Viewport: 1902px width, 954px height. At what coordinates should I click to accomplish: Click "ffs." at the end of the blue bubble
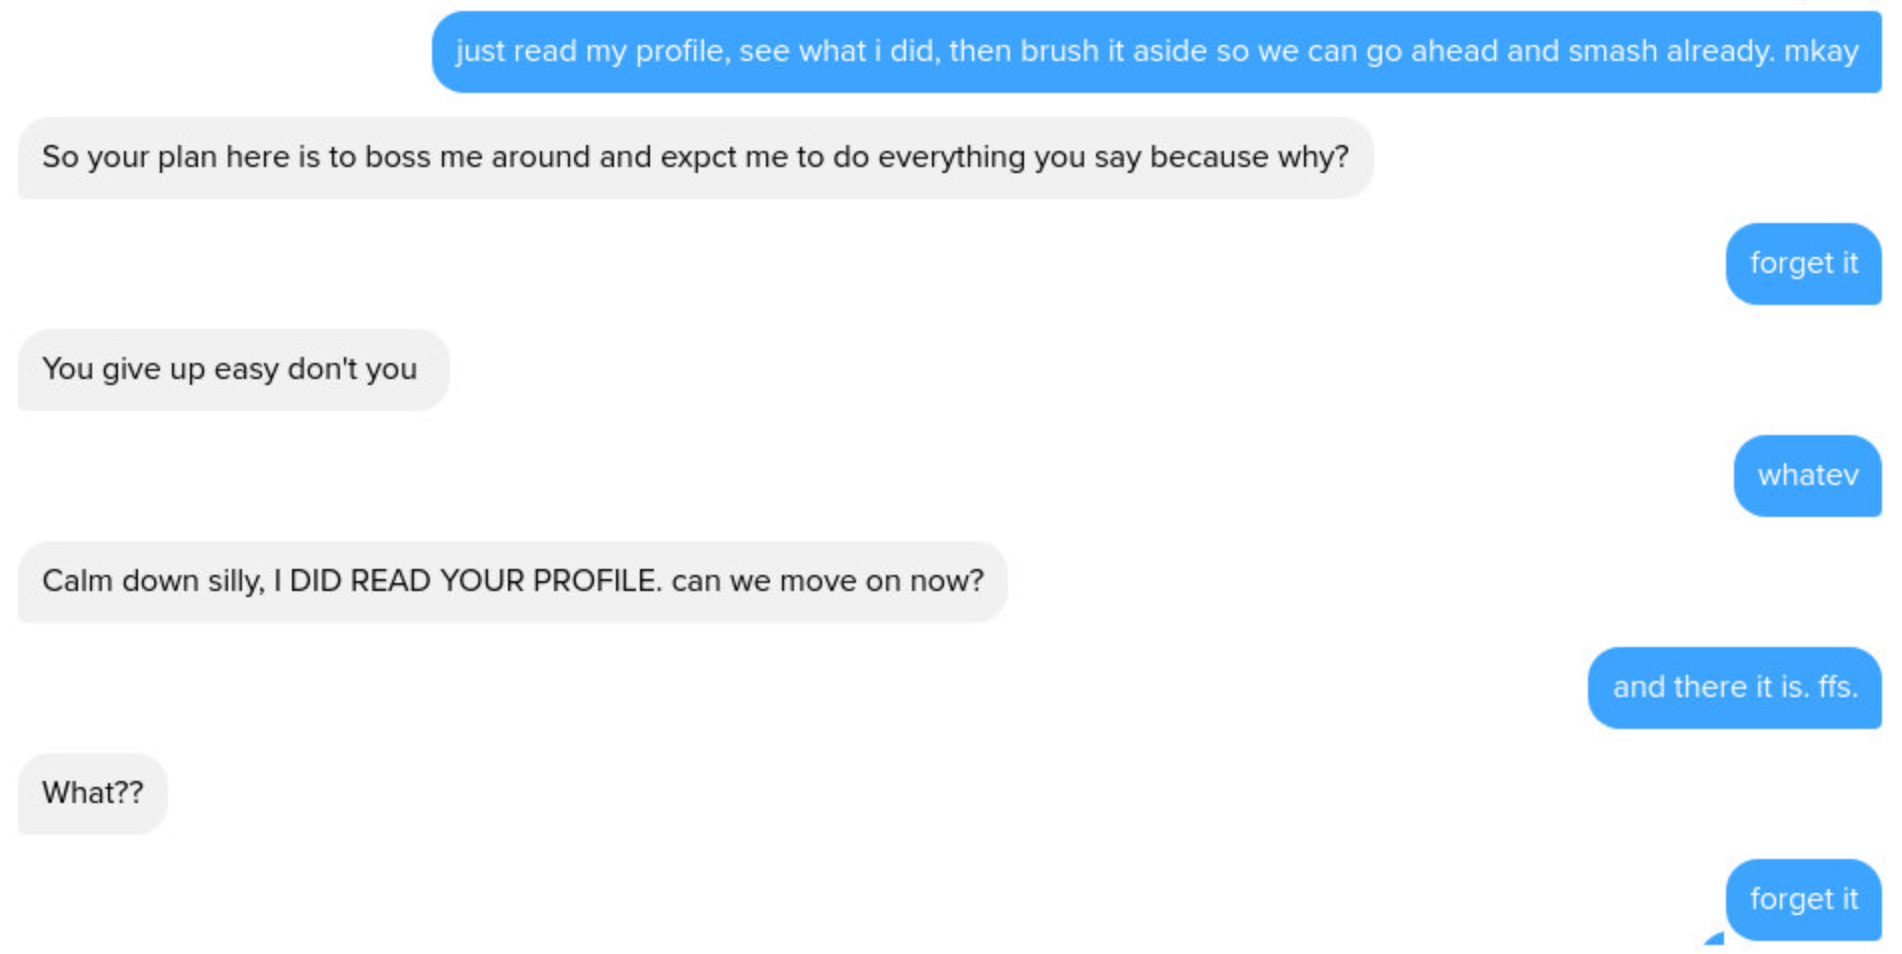tap(1838, 687)
